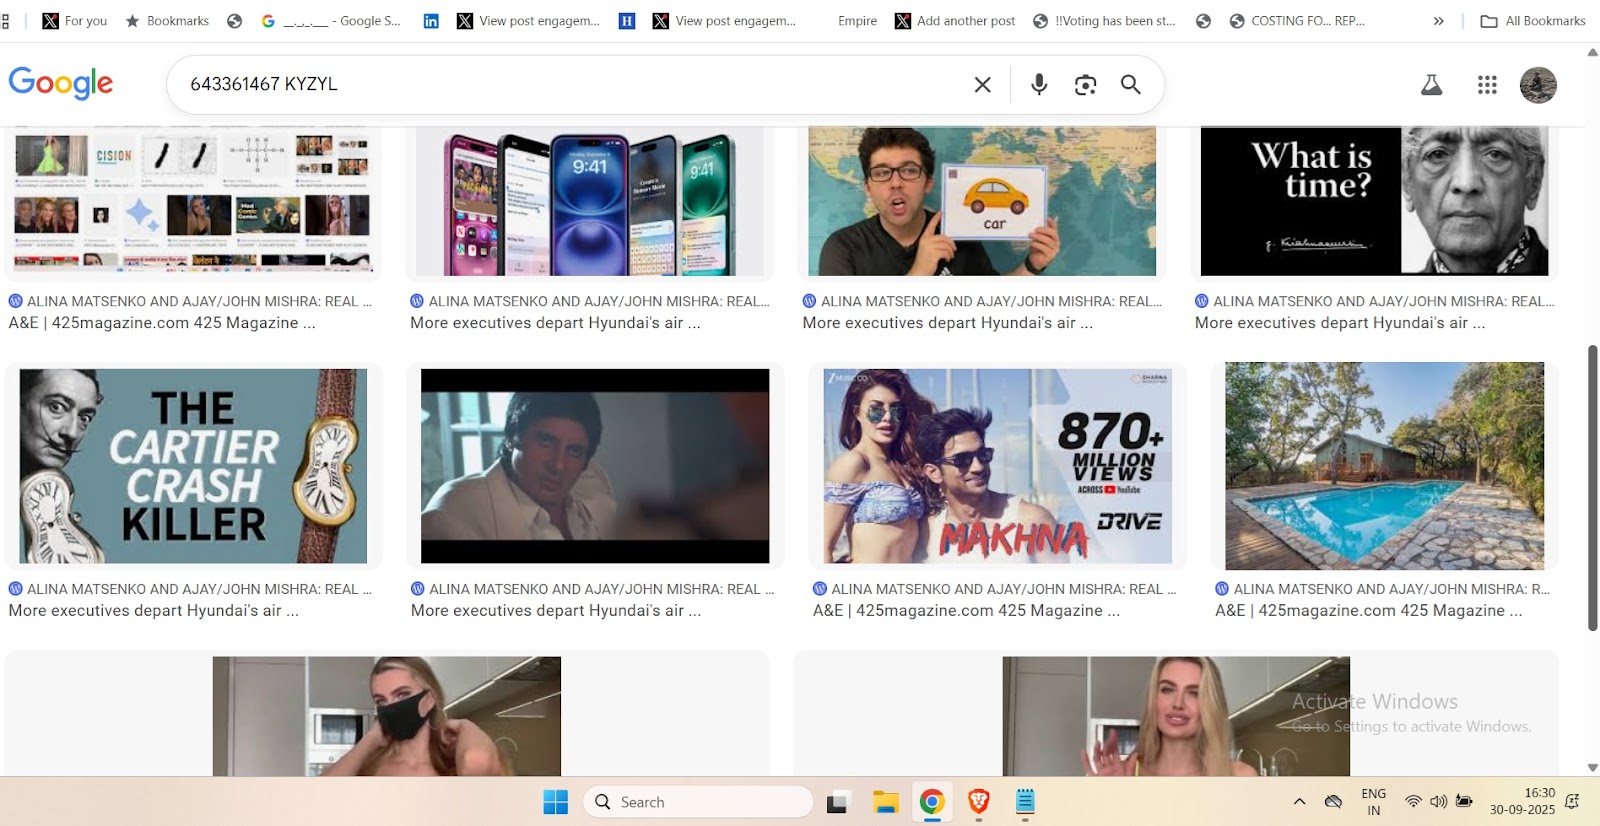
Task: Click inside the Google search field
Action: pos(570,85)
